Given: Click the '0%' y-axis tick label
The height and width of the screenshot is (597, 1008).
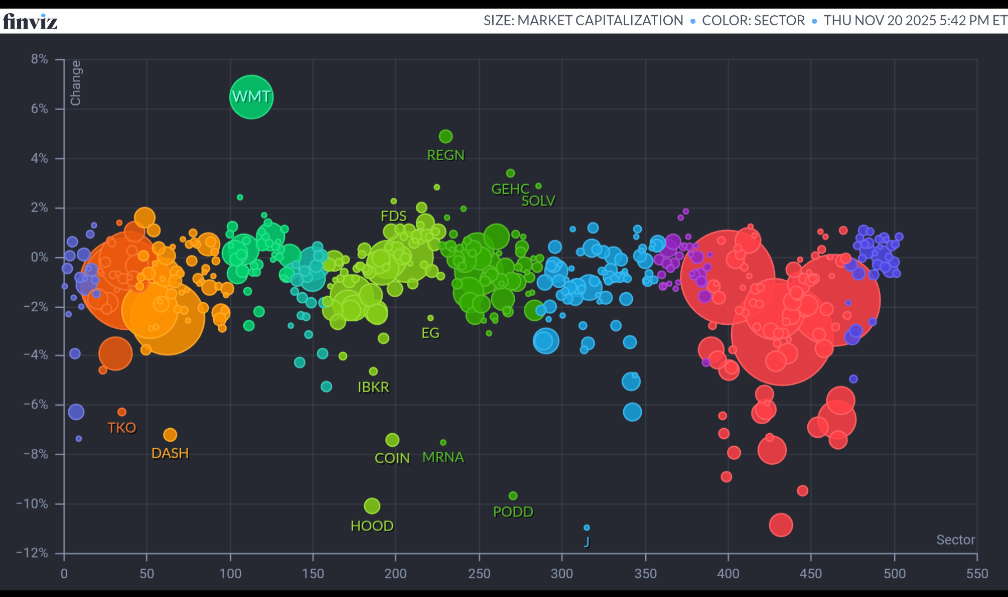Looking at the screenshot, I should [x=39, y=257].
